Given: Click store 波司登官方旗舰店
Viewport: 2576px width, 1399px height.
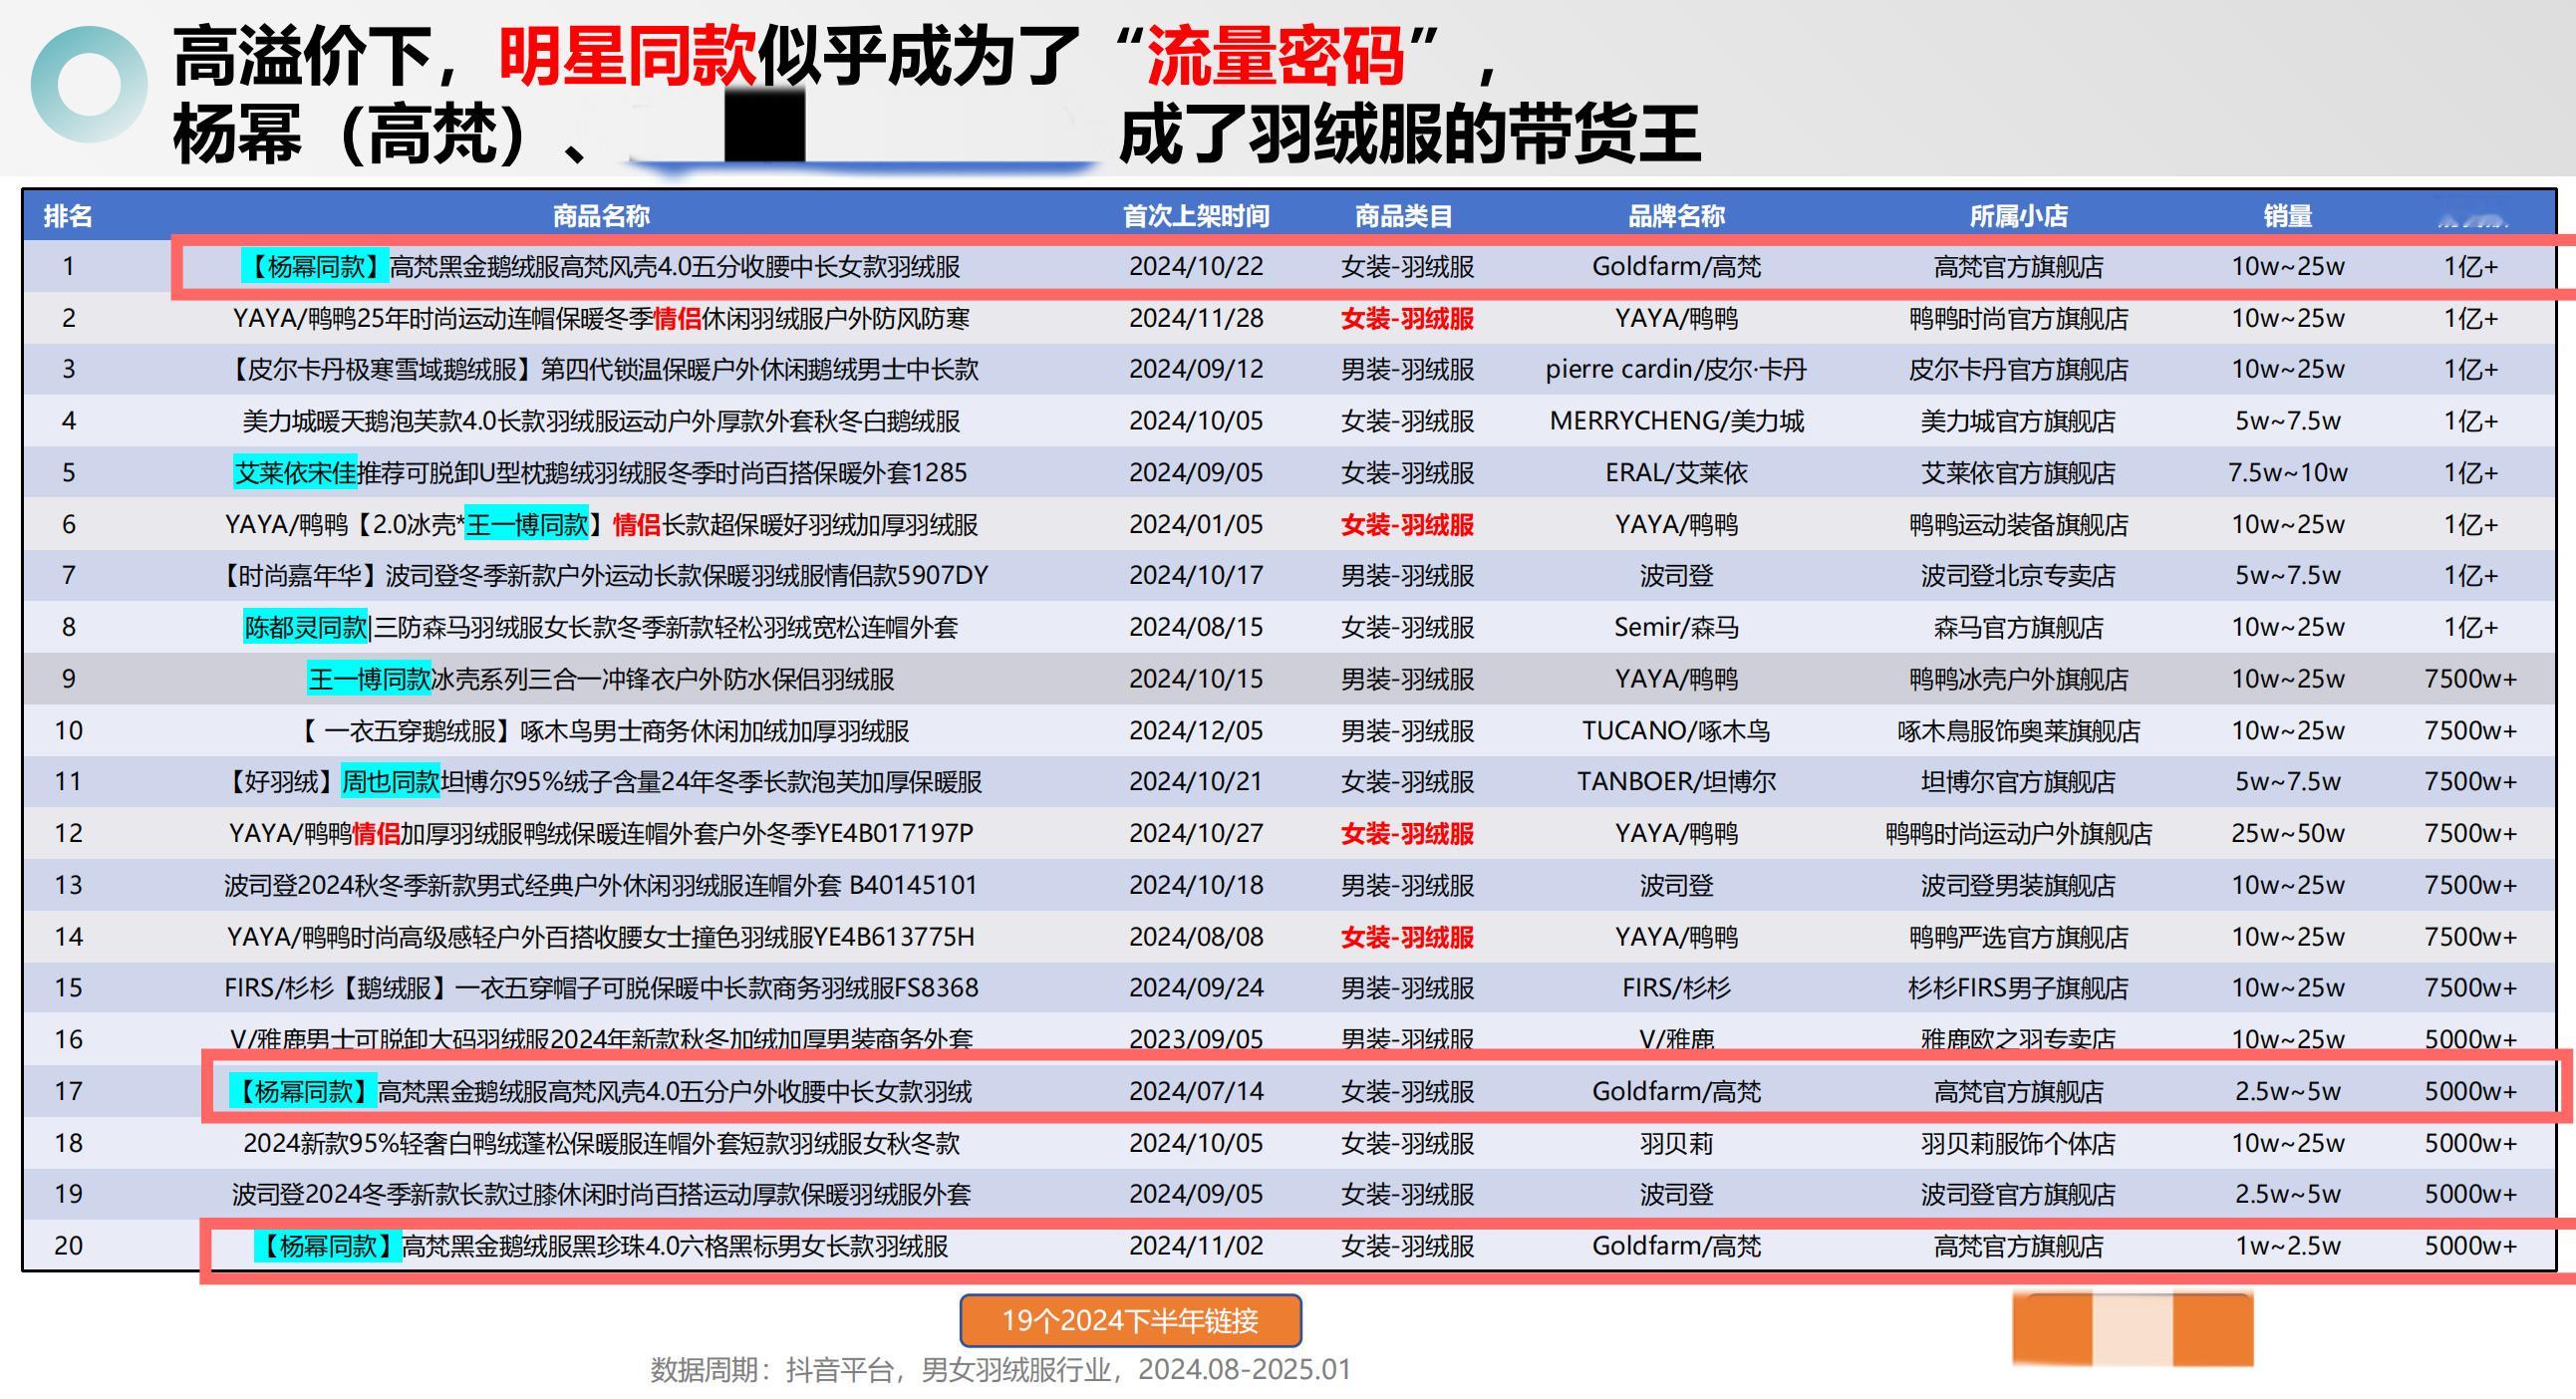Looking at the screenshot, I should (2018, 1194).
